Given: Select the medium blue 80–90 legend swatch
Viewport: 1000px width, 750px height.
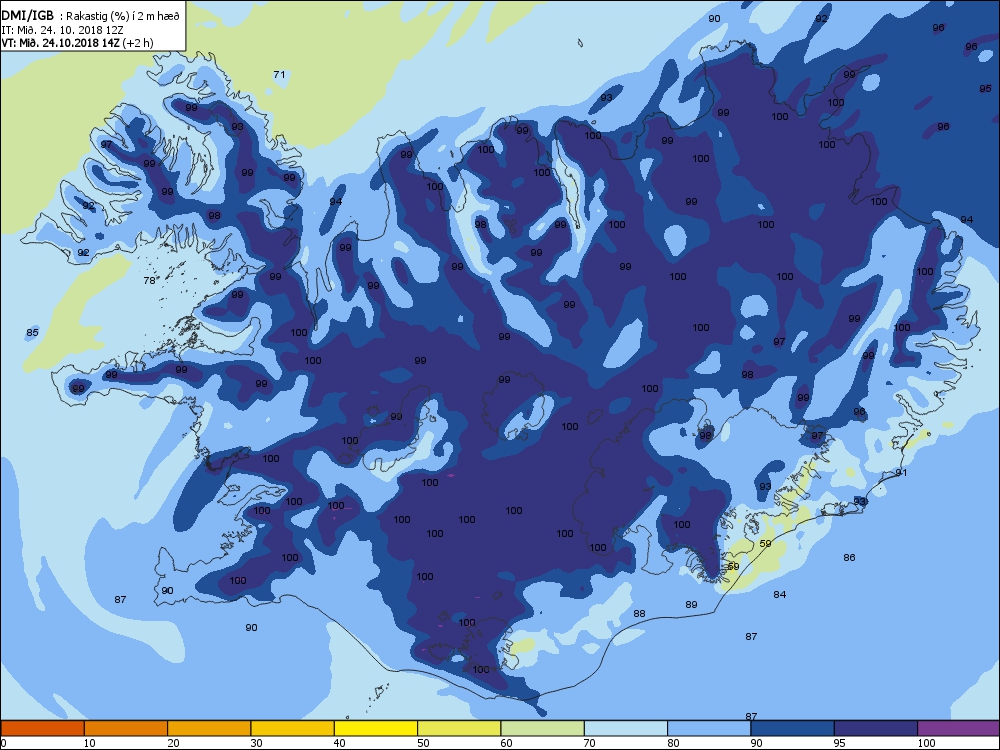Looking at the screenshot, I should pos(709,728).
